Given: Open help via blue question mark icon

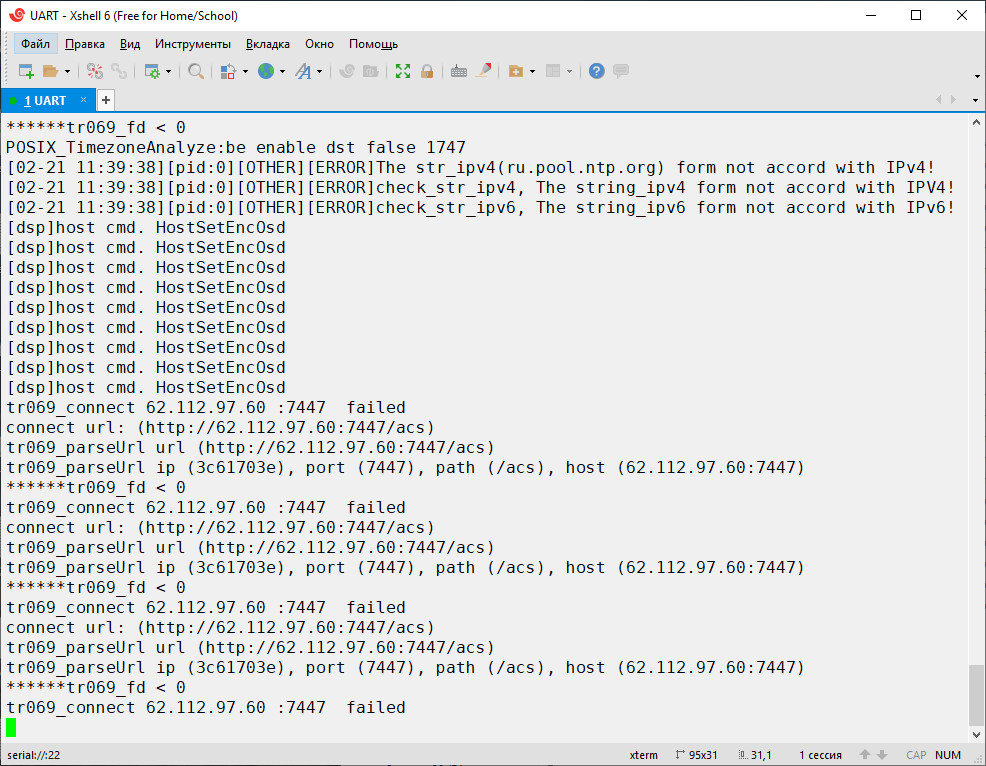Looking at the screenshot, I should (597, 71).
